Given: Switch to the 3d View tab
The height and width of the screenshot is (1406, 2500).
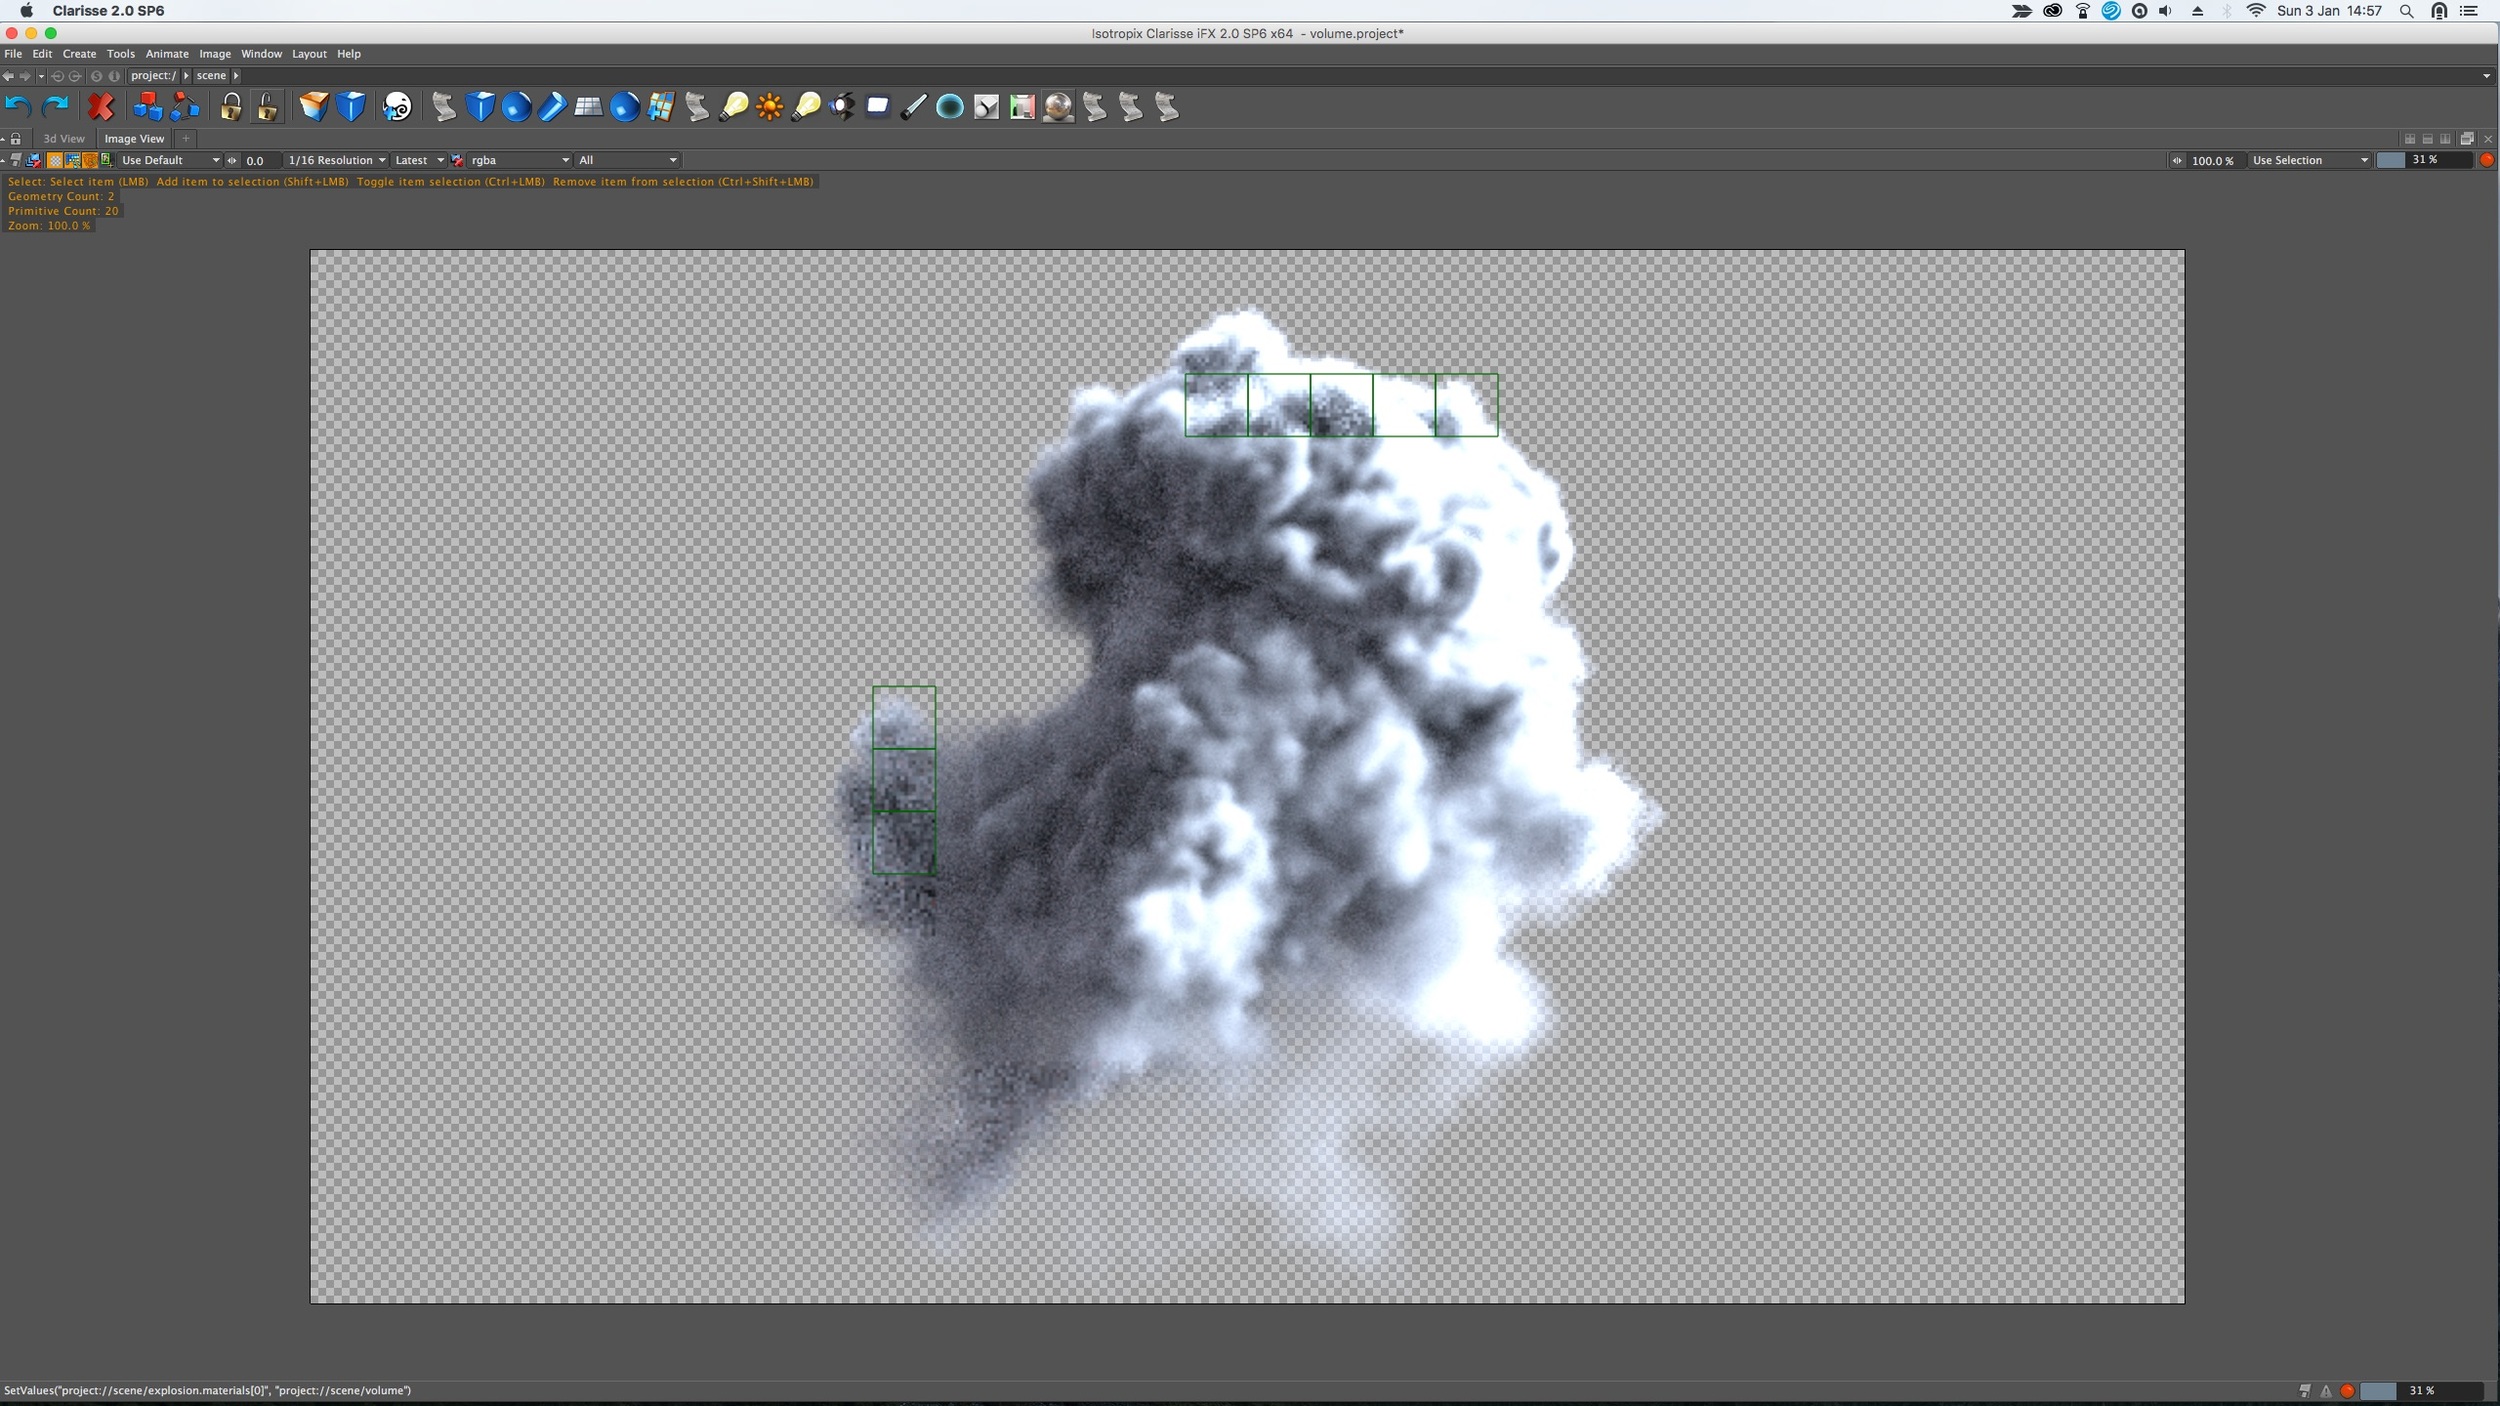Looking at the screenshot, I should (x=63, y=139).
